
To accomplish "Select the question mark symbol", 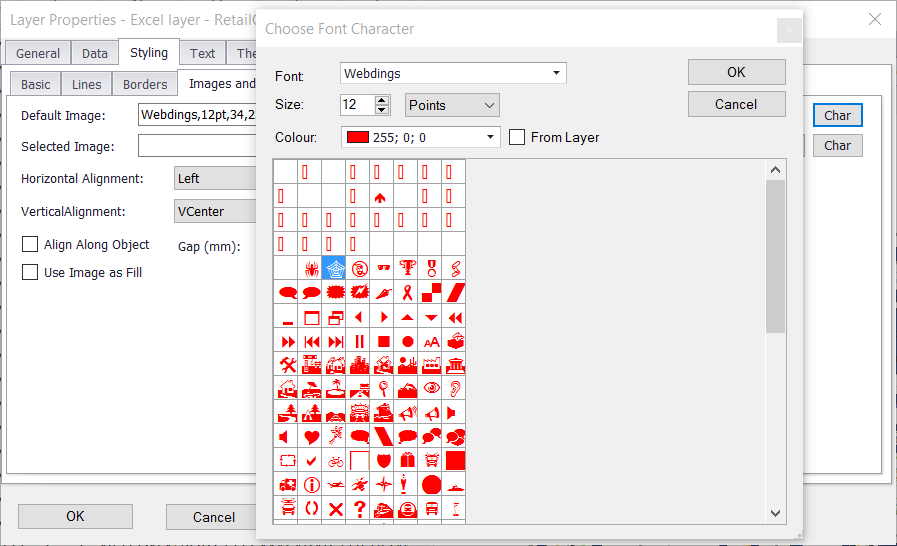I will pos(359,509).
